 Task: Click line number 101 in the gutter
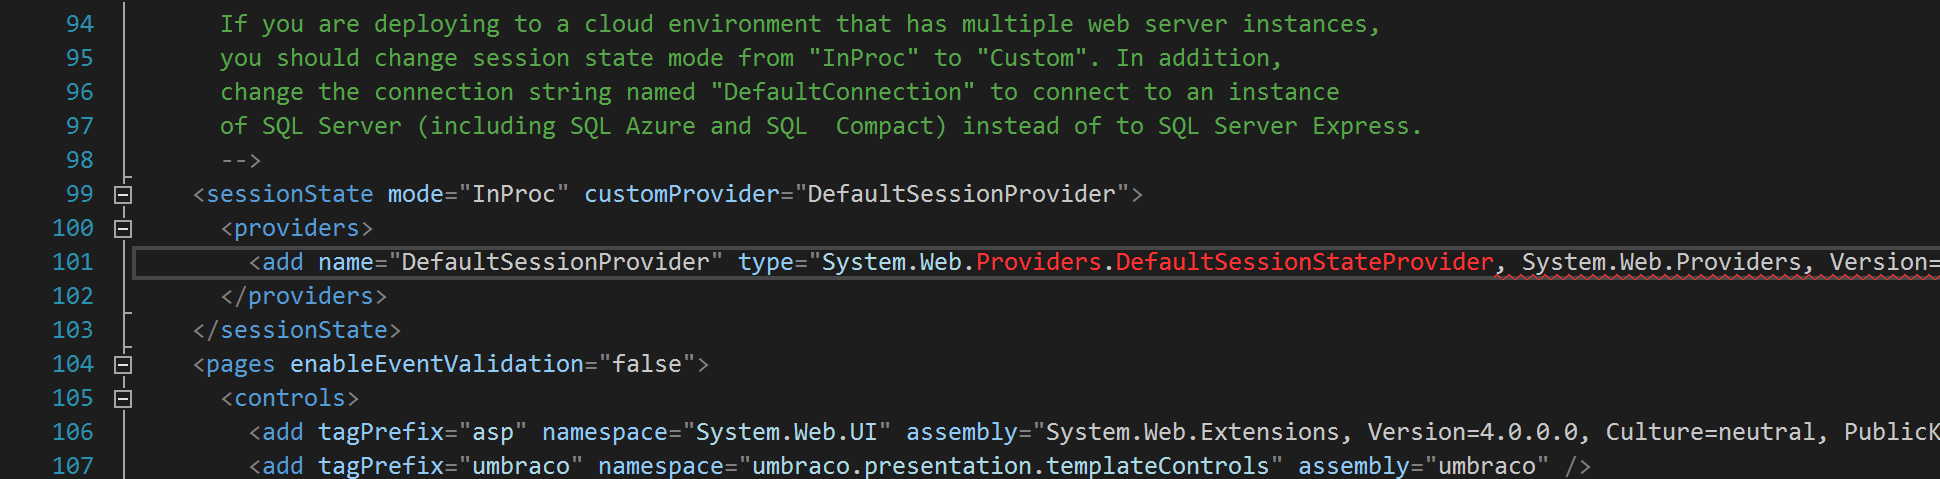[73, 262]
